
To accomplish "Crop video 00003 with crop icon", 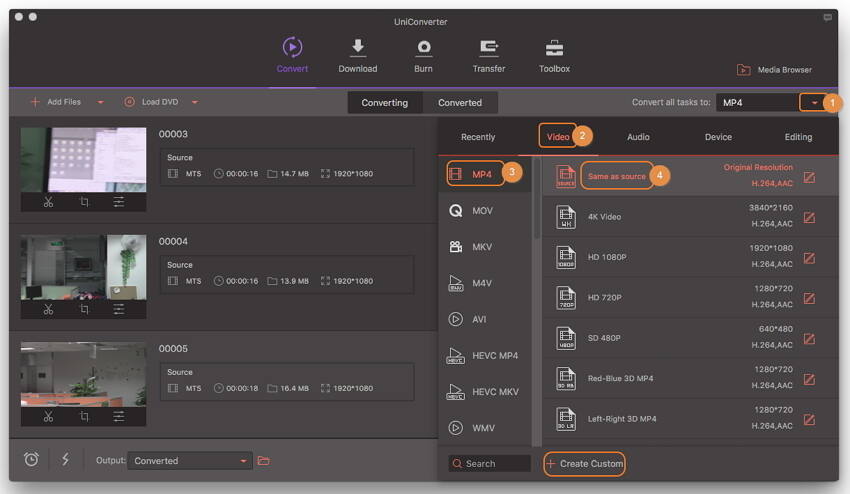I will 84,202.
